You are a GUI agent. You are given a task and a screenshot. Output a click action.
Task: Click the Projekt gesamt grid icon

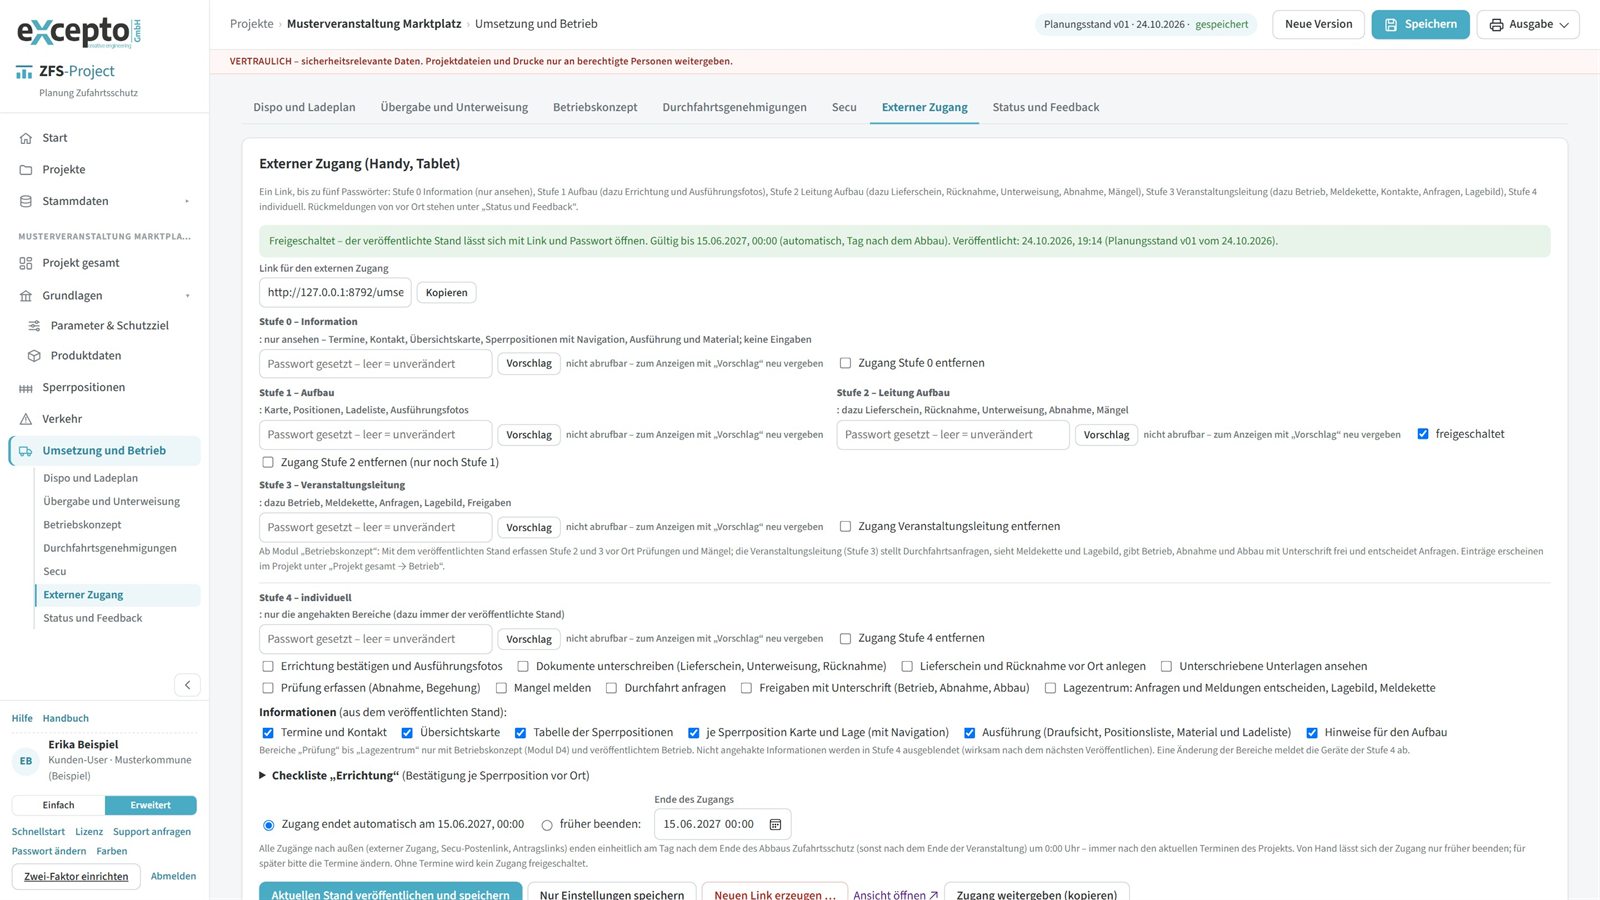[26, 263]
